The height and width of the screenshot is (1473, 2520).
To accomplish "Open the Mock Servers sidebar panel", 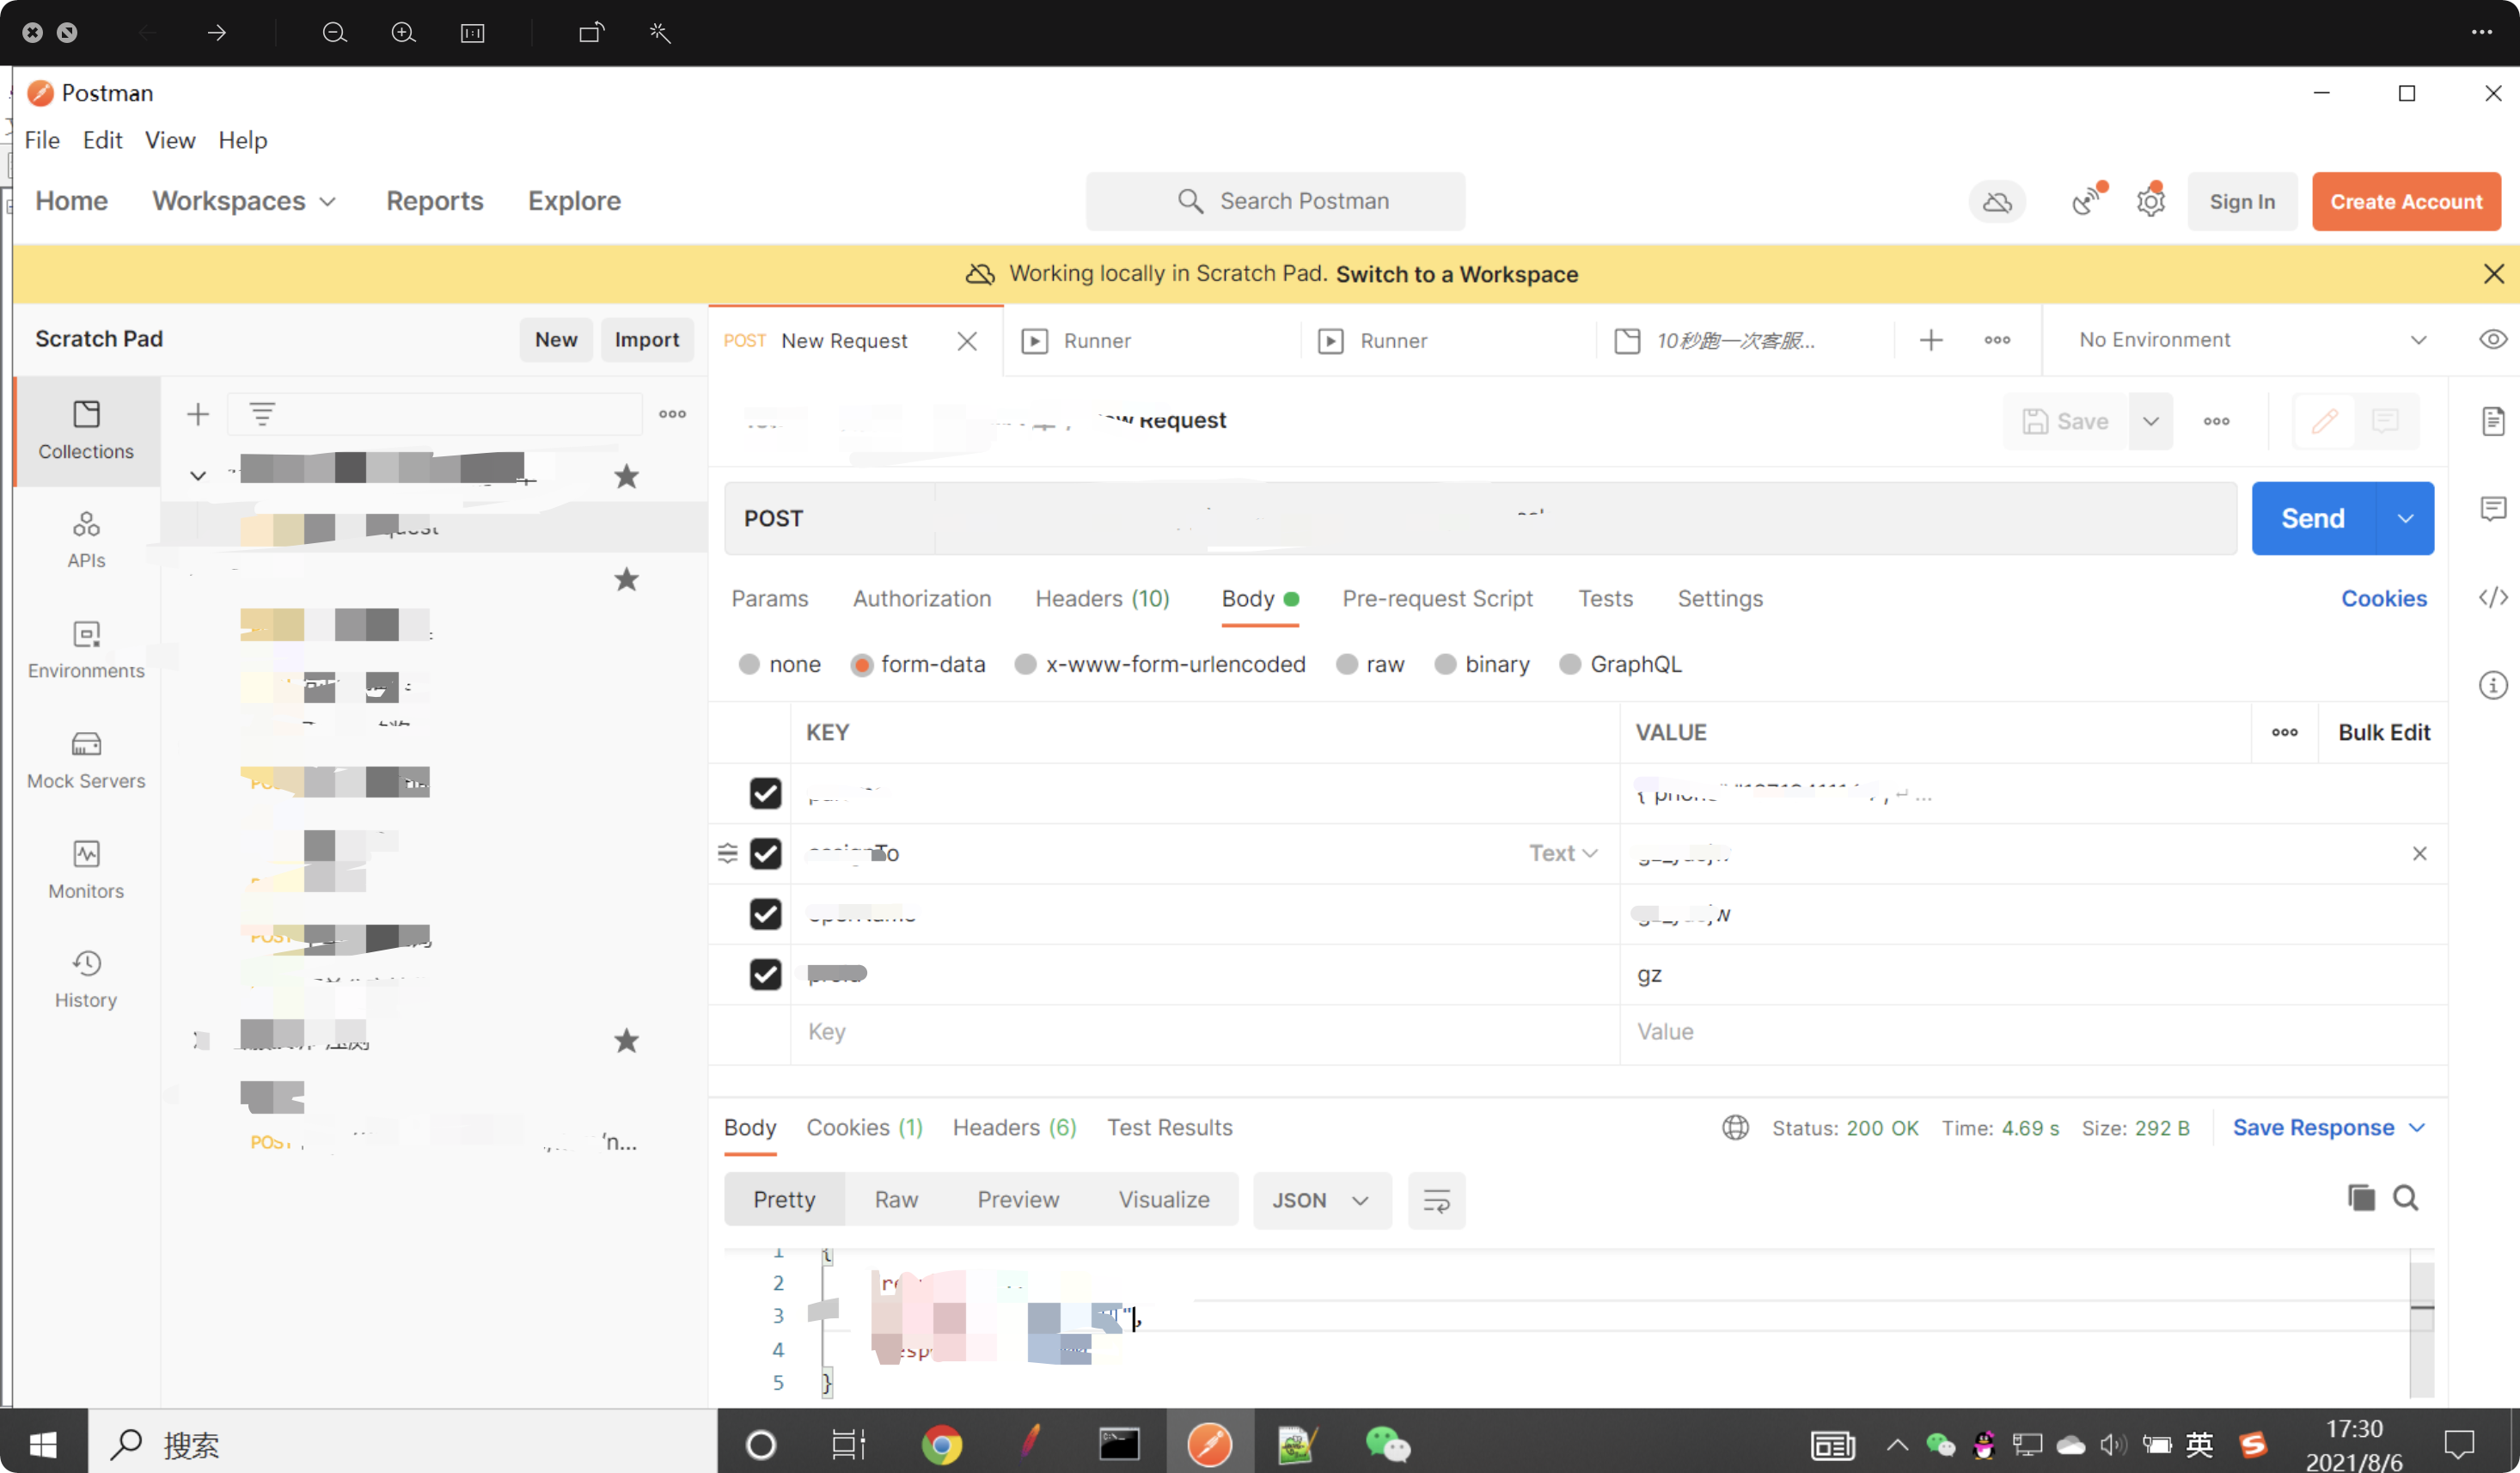I will pyautogui.click(x=86, y=760).
